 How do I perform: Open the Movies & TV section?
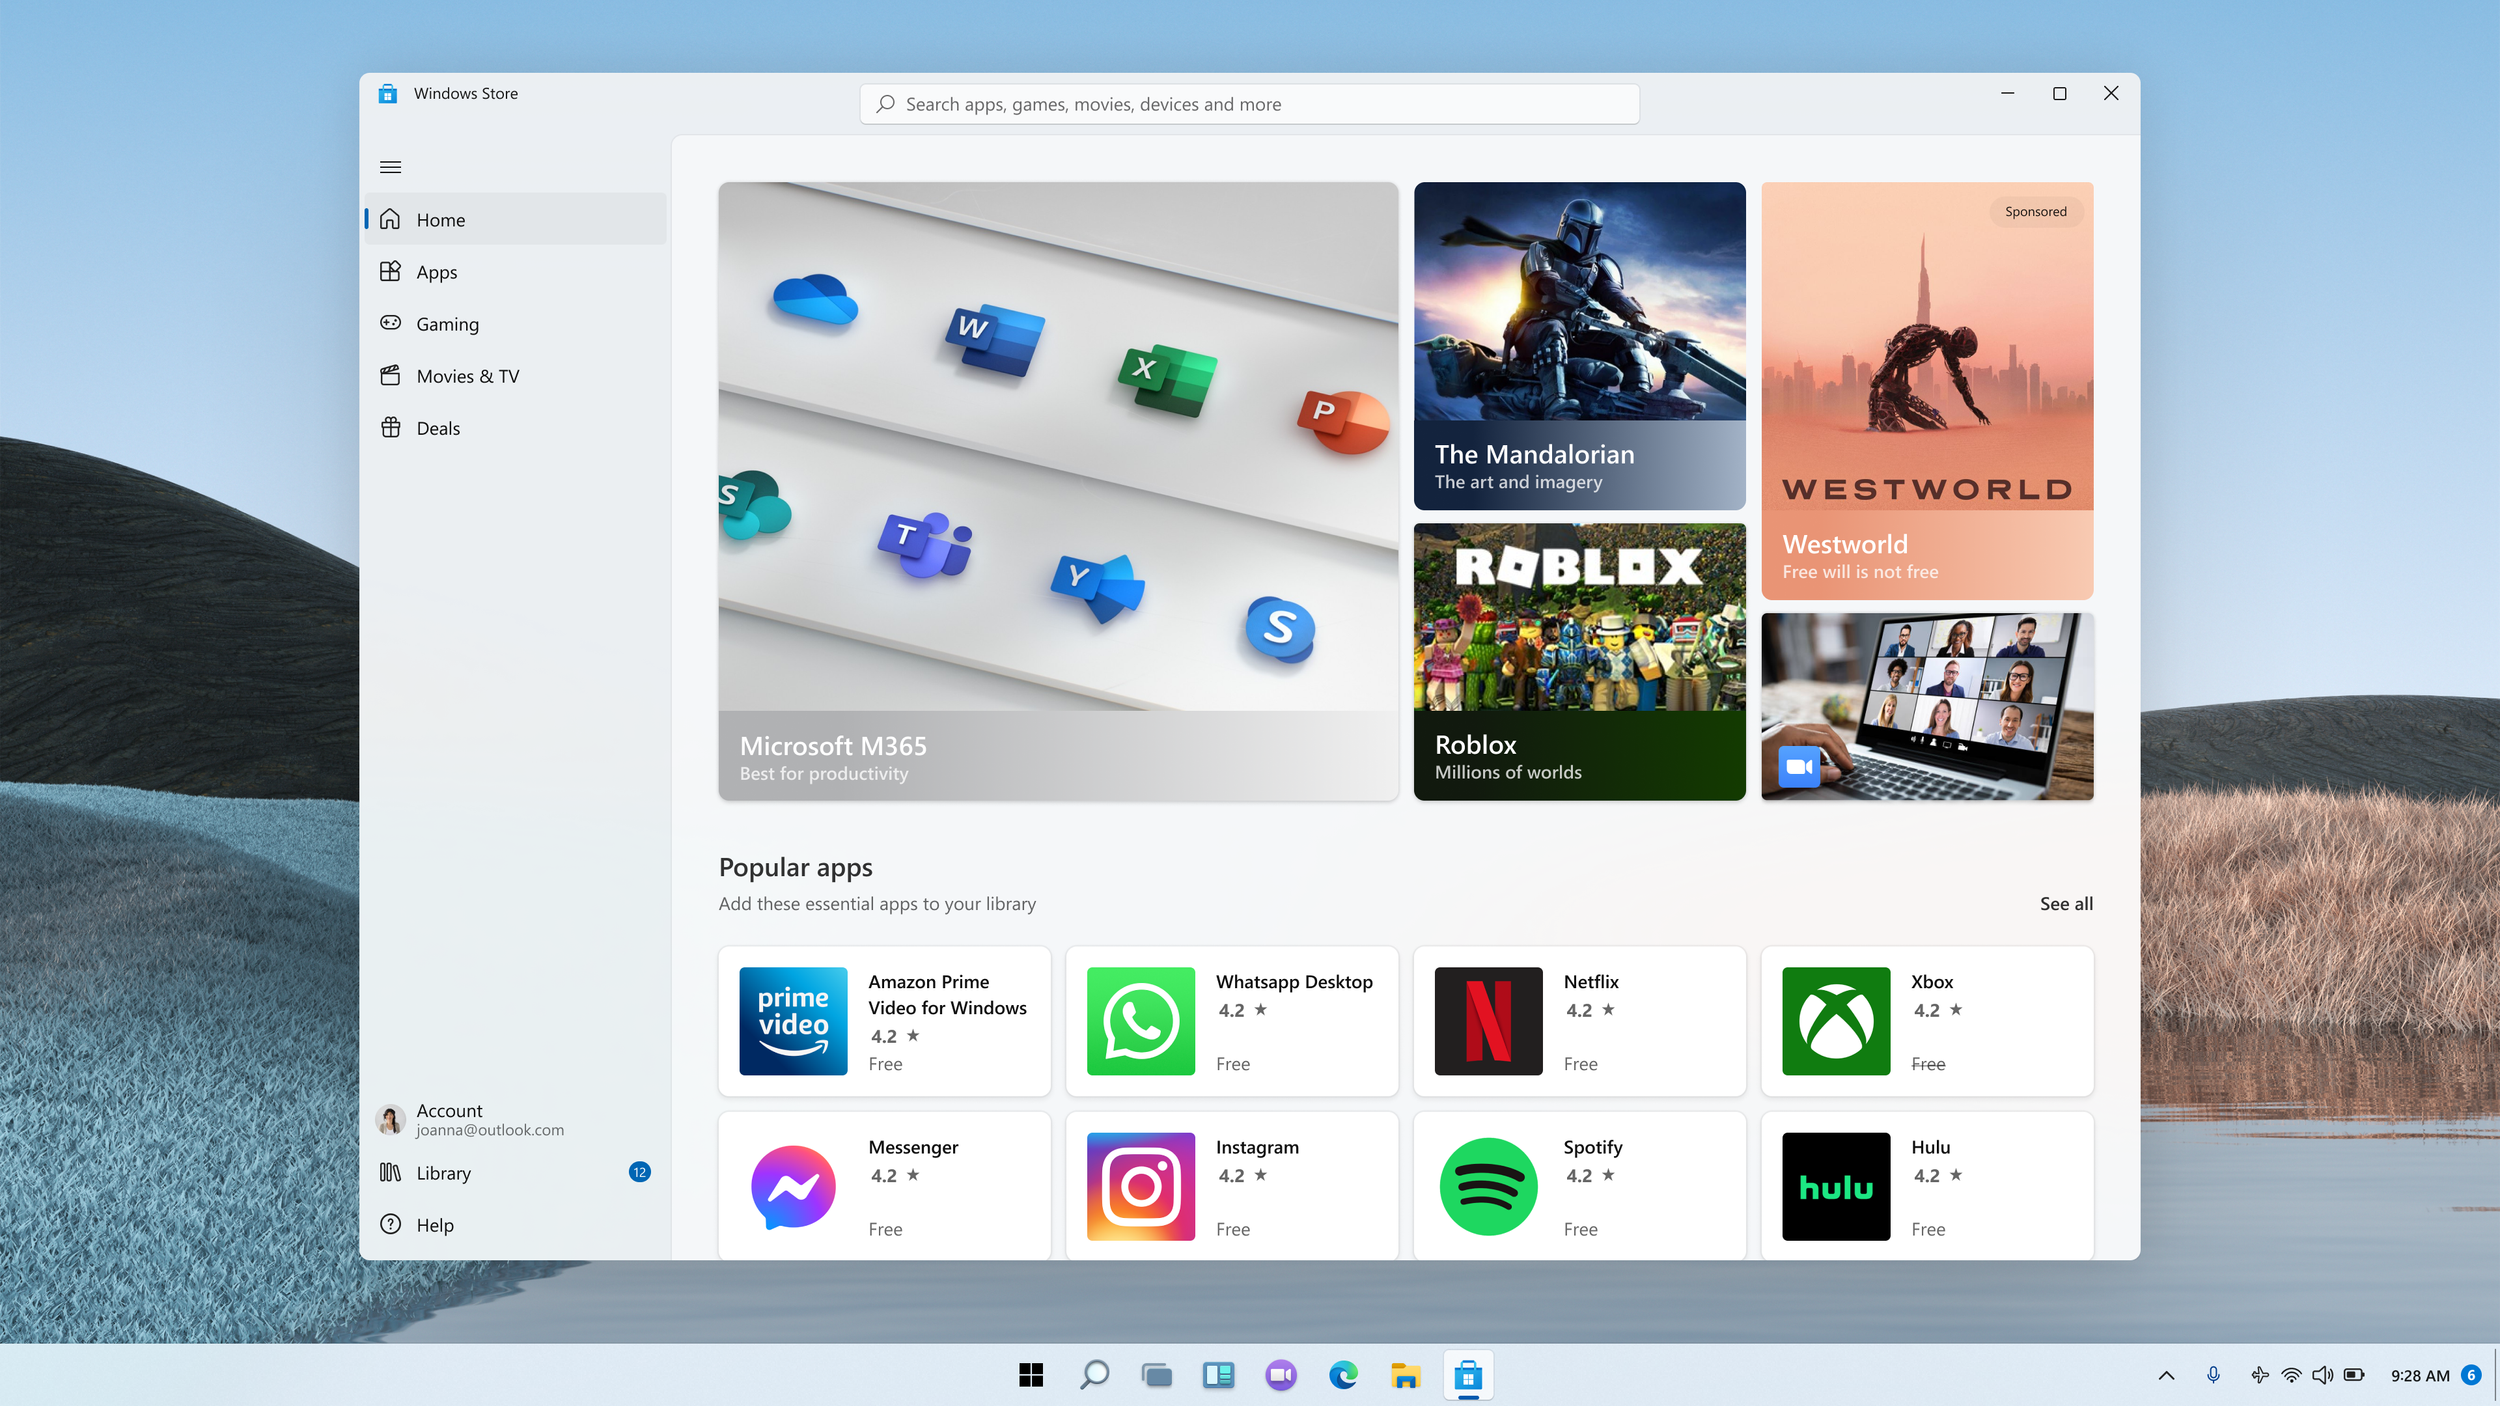pos(467,375)
